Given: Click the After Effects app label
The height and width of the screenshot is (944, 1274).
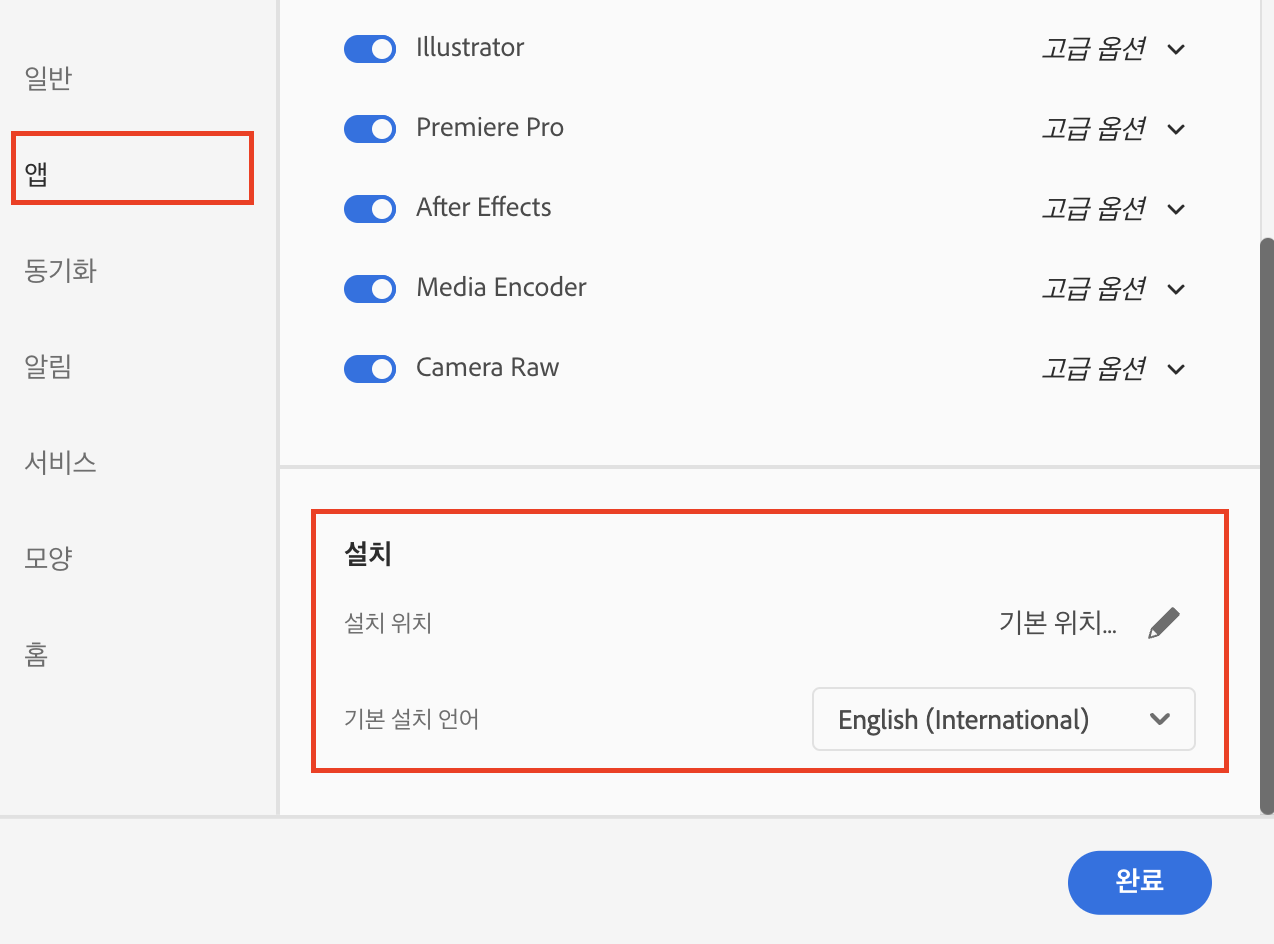Looking at the screenshot, I should click(x=484, y=208).
